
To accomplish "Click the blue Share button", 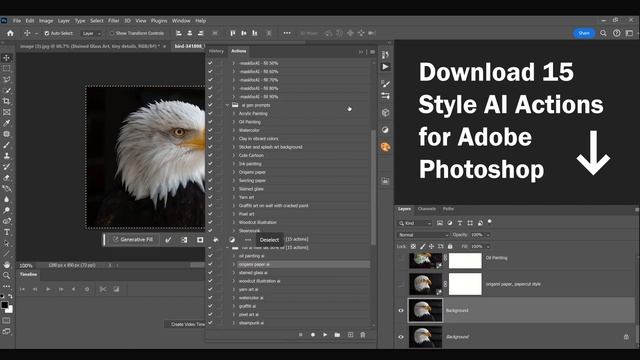I will 584,33.
